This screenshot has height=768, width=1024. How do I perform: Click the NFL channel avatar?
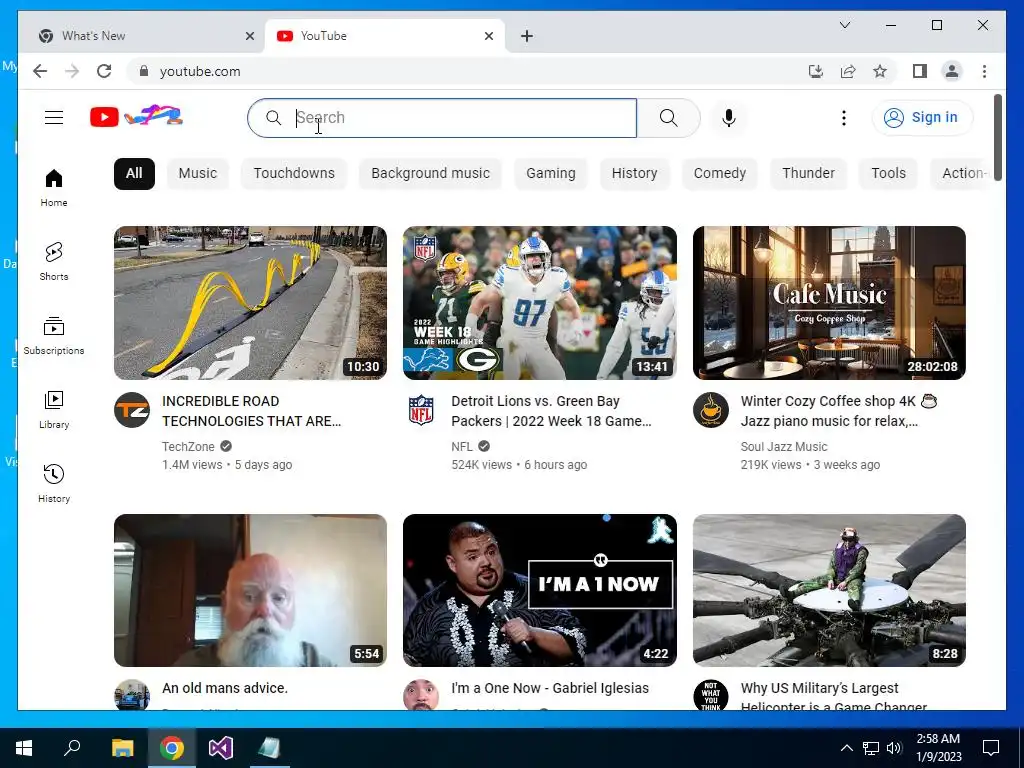coord(421,410)
